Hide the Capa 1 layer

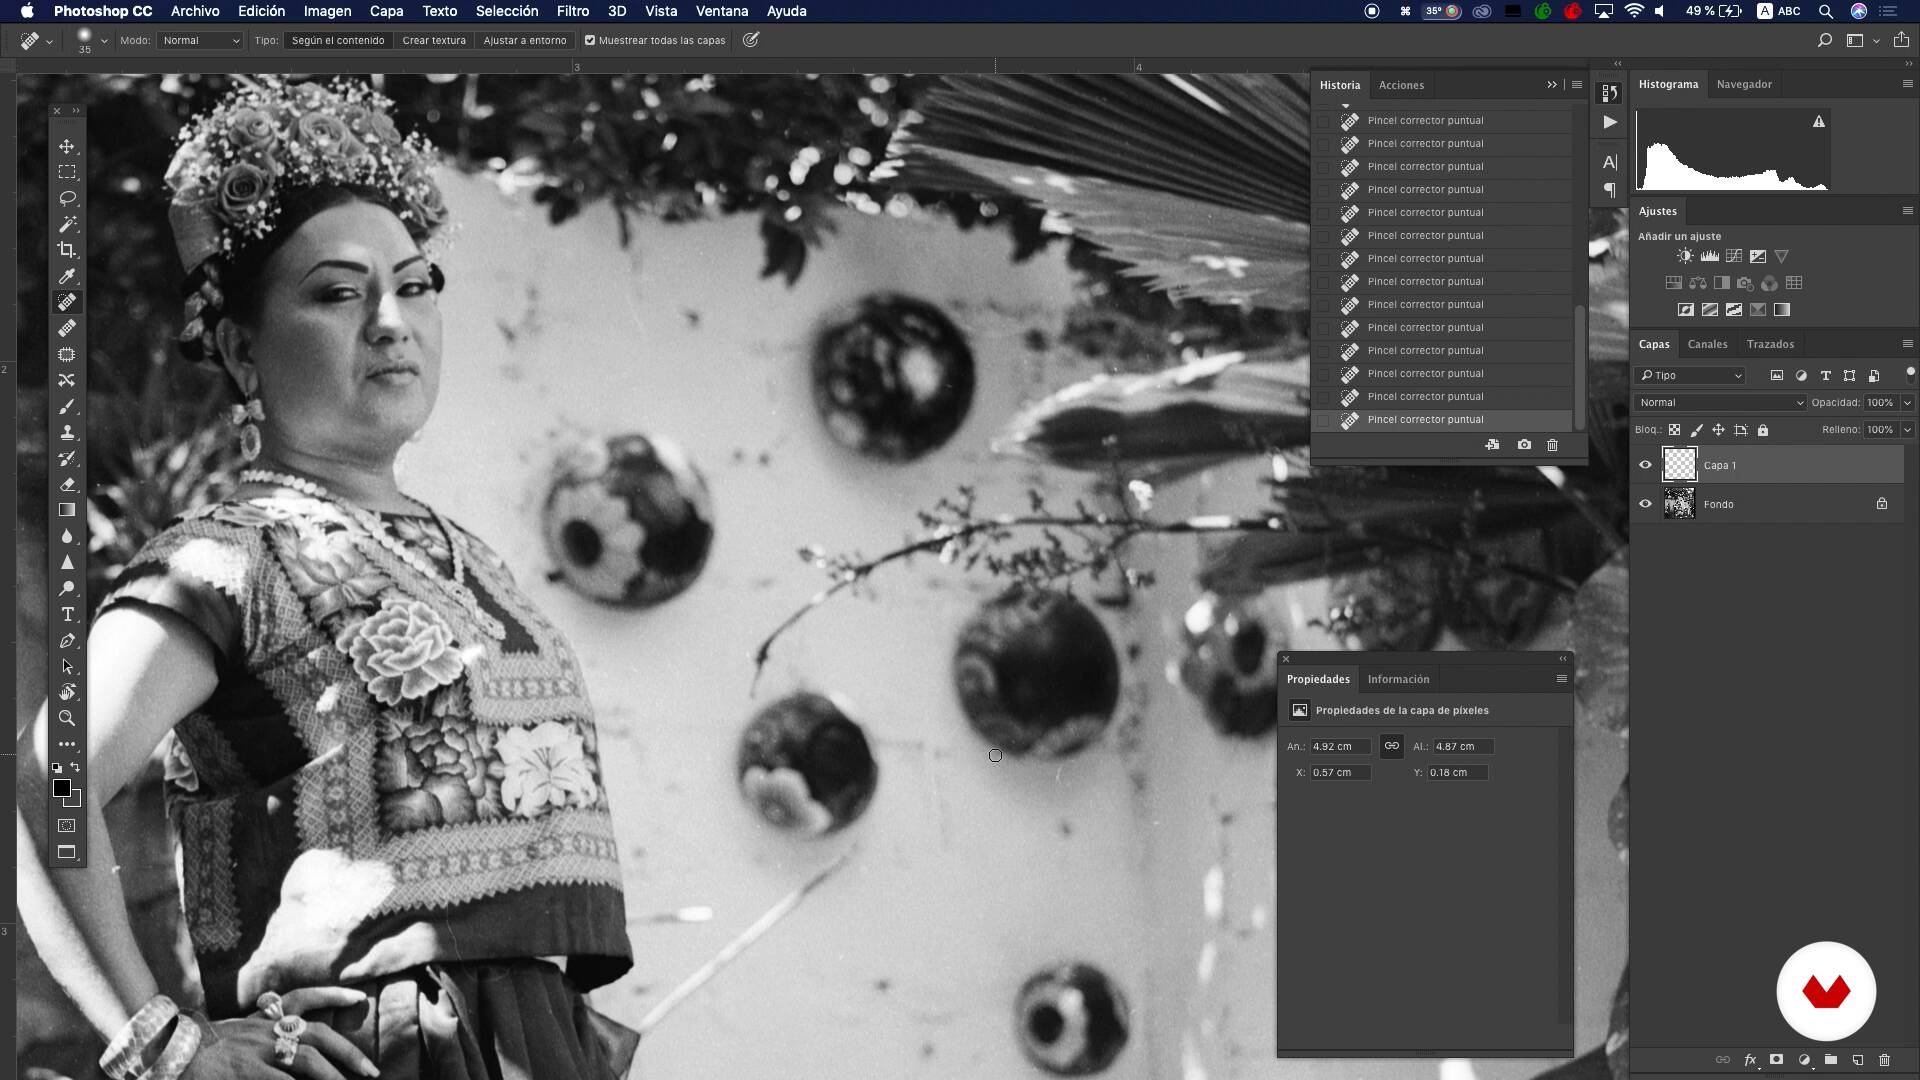click(x=1645, y=465)
